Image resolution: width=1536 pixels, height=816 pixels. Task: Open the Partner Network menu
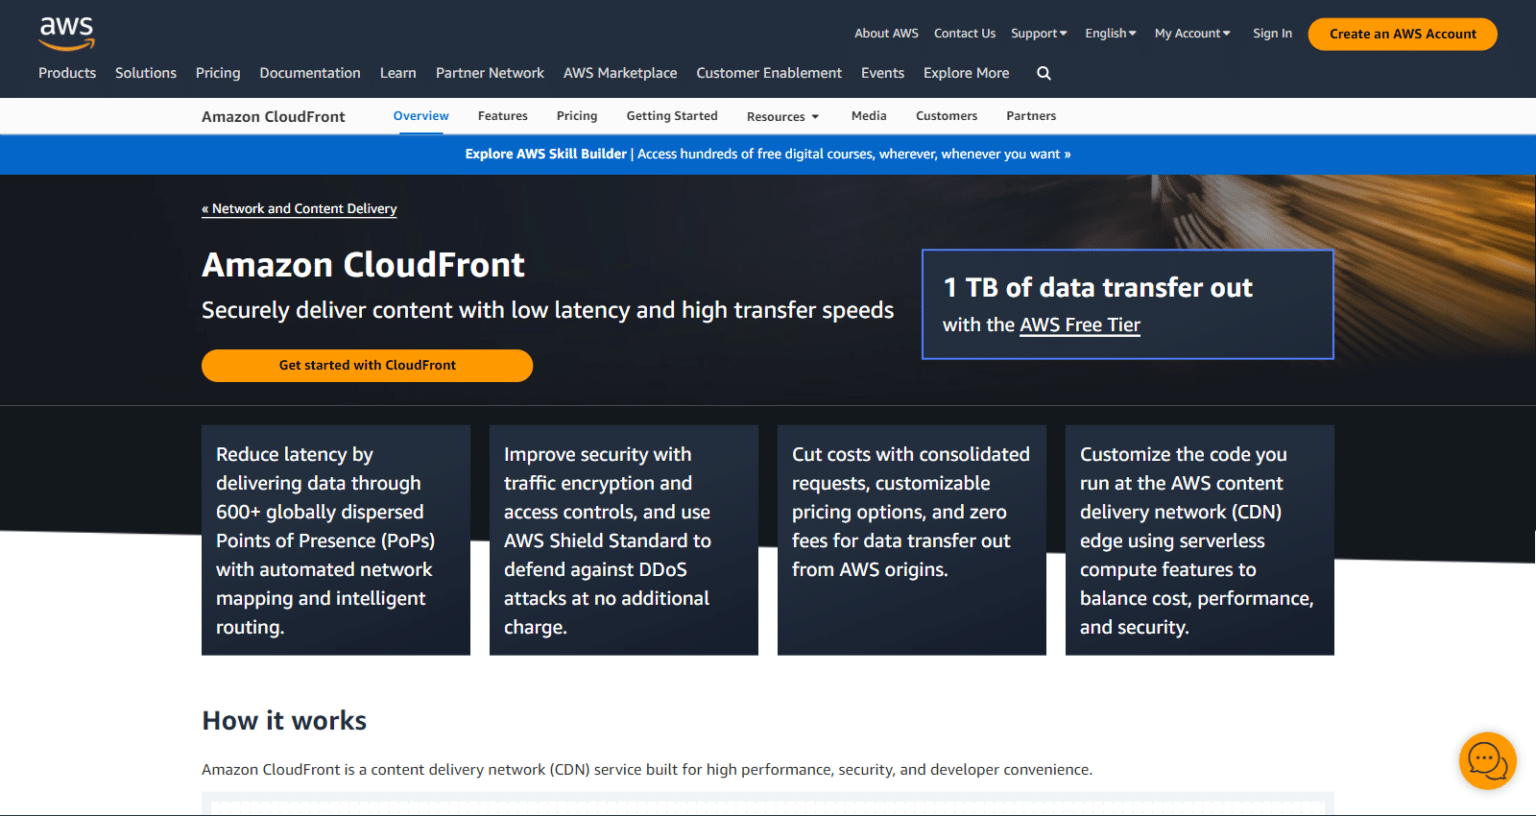click(x=490, y=73)
